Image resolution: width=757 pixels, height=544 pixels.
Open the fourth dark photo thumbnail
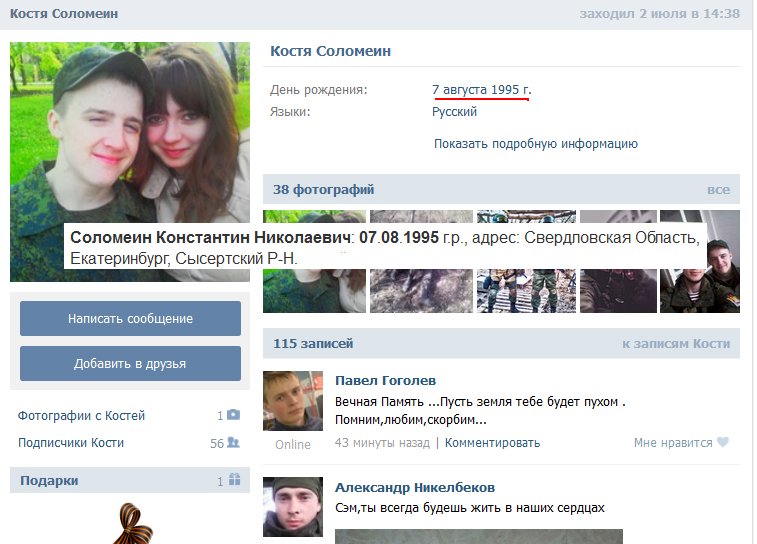coord(618,261)
